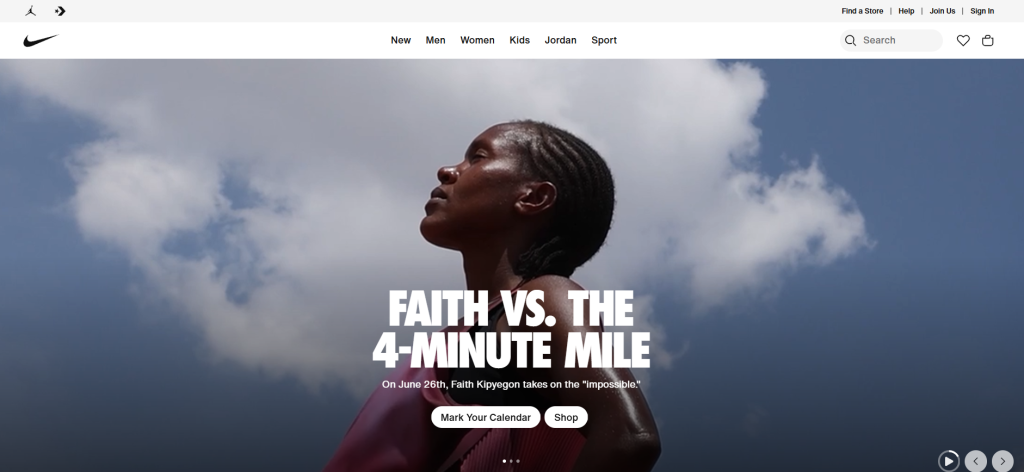Click the search magnifier icon
This screenshot has height=472, width=1024.
tap(850, 40)
